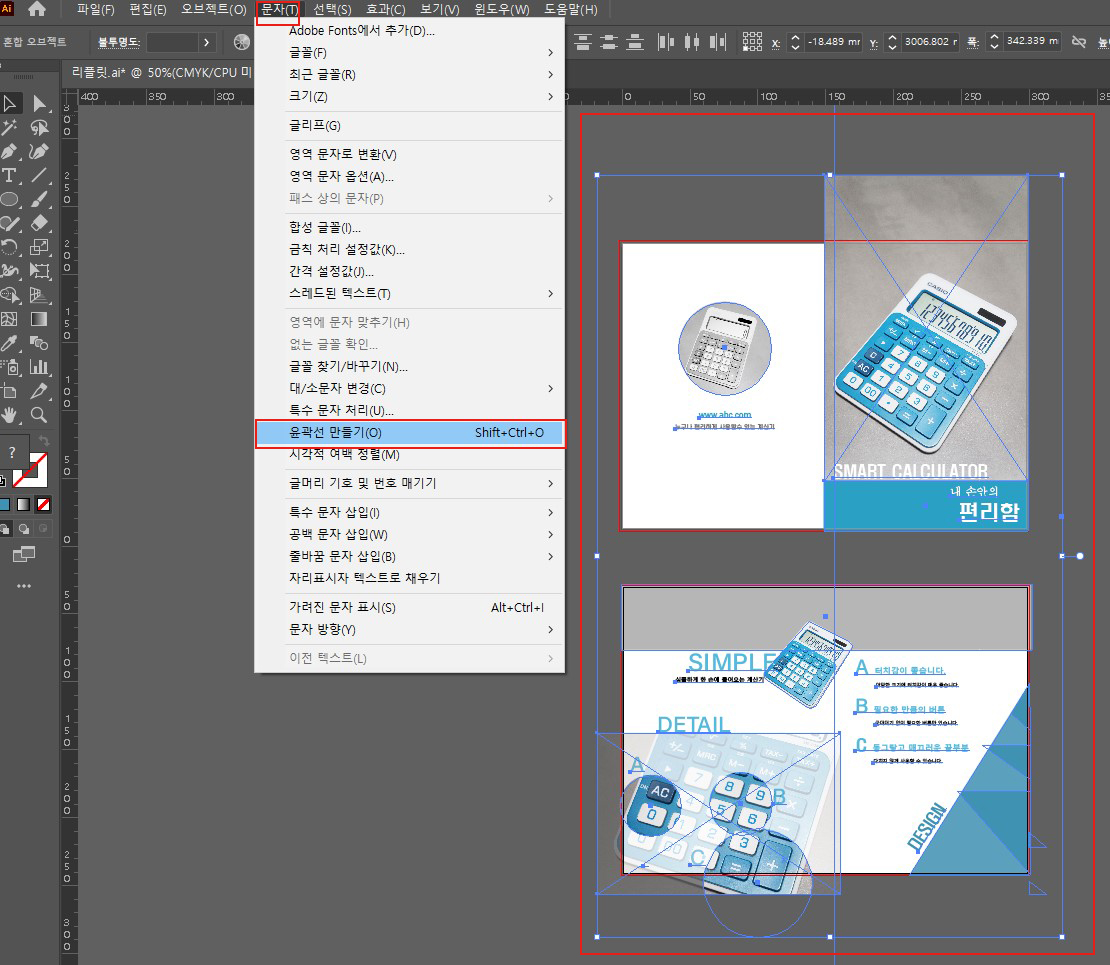Screen dimensions: 1110x965
Task: Click the Home icon in top bar
Action: [x=37, y=9]
